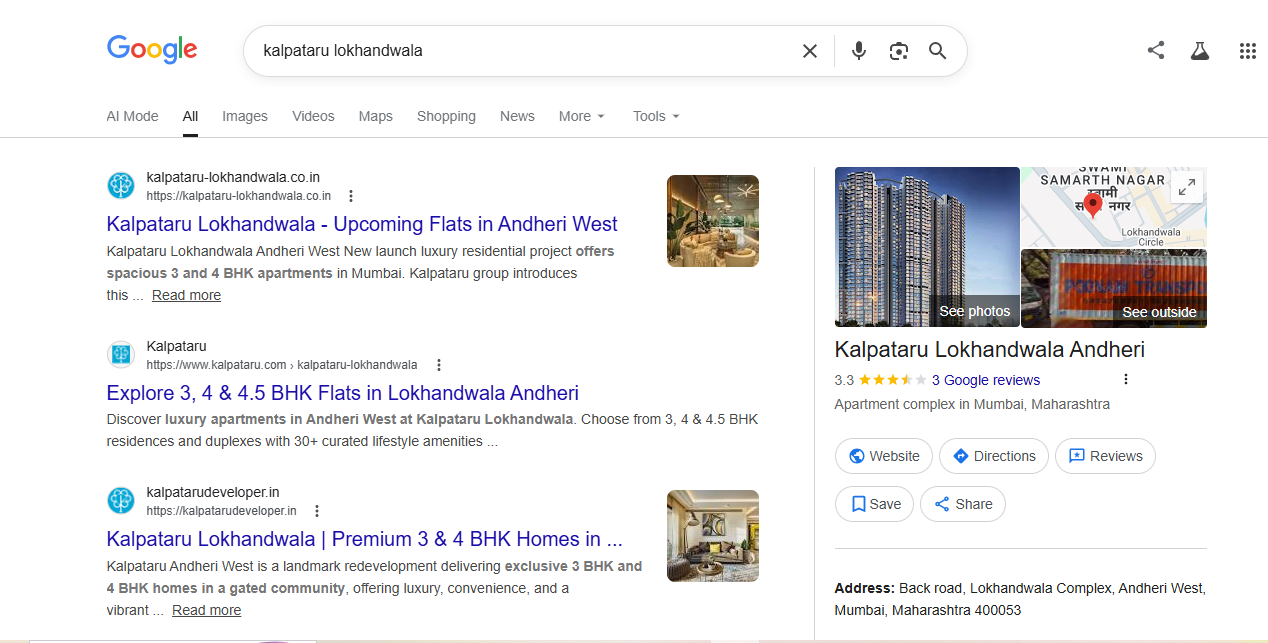1268x643 pixels.
Task: Open more options next to Google reviews
Action: tap(1126, 380)
